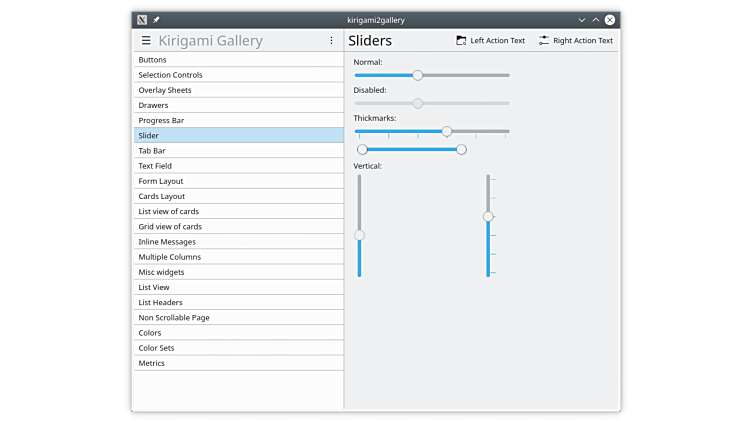The height and width of the screenshot is (423, 752).
Task: Open the Buttons gallery page
Action: pos(153,60)
